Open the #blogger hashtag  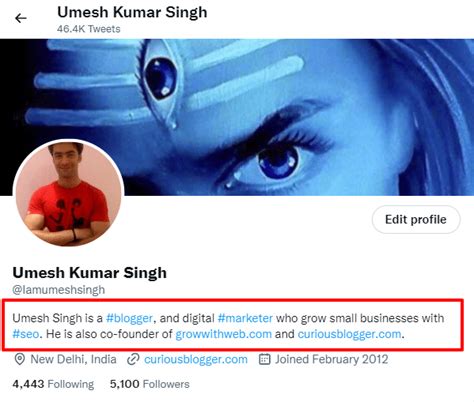[129, 318]
